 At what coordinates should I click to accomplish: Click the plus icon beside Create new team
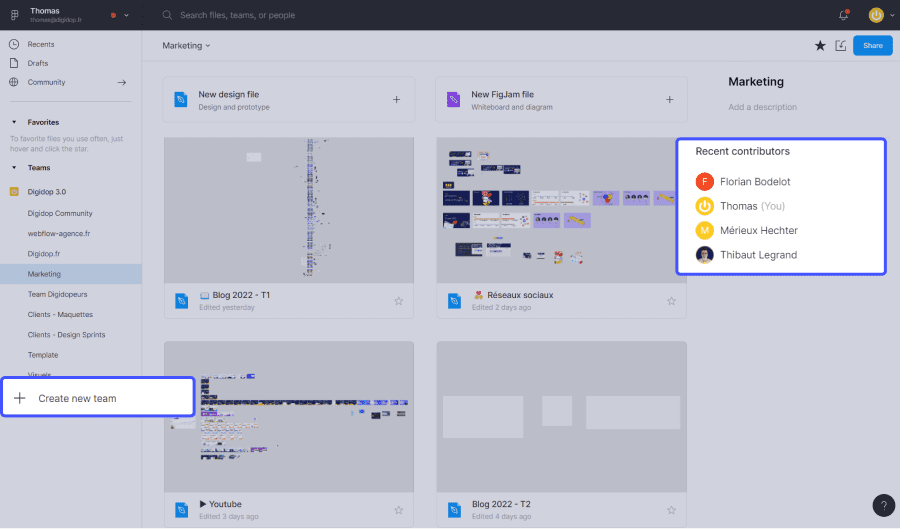click(x=20, y=398)
